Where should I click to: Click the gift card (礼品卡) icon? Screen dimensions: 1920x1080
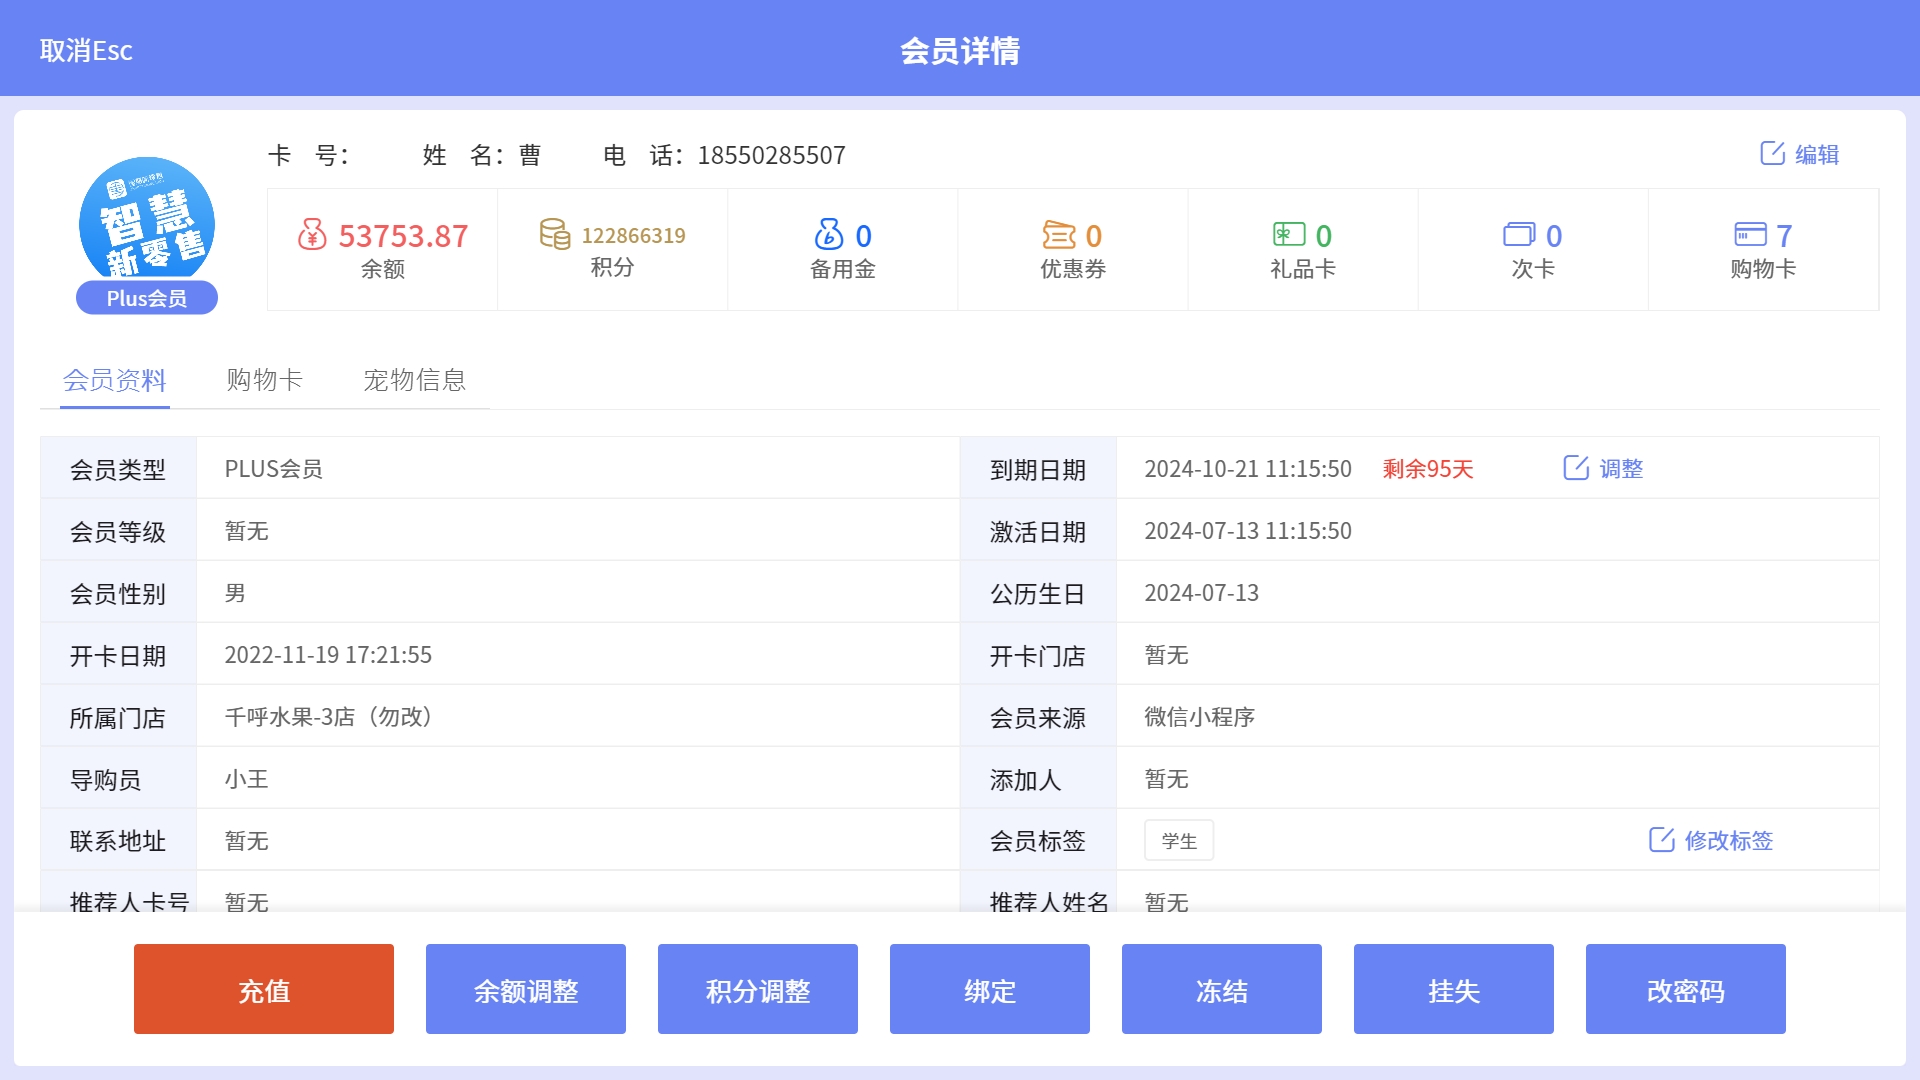pyautogui.click(x=1289, y=235)
